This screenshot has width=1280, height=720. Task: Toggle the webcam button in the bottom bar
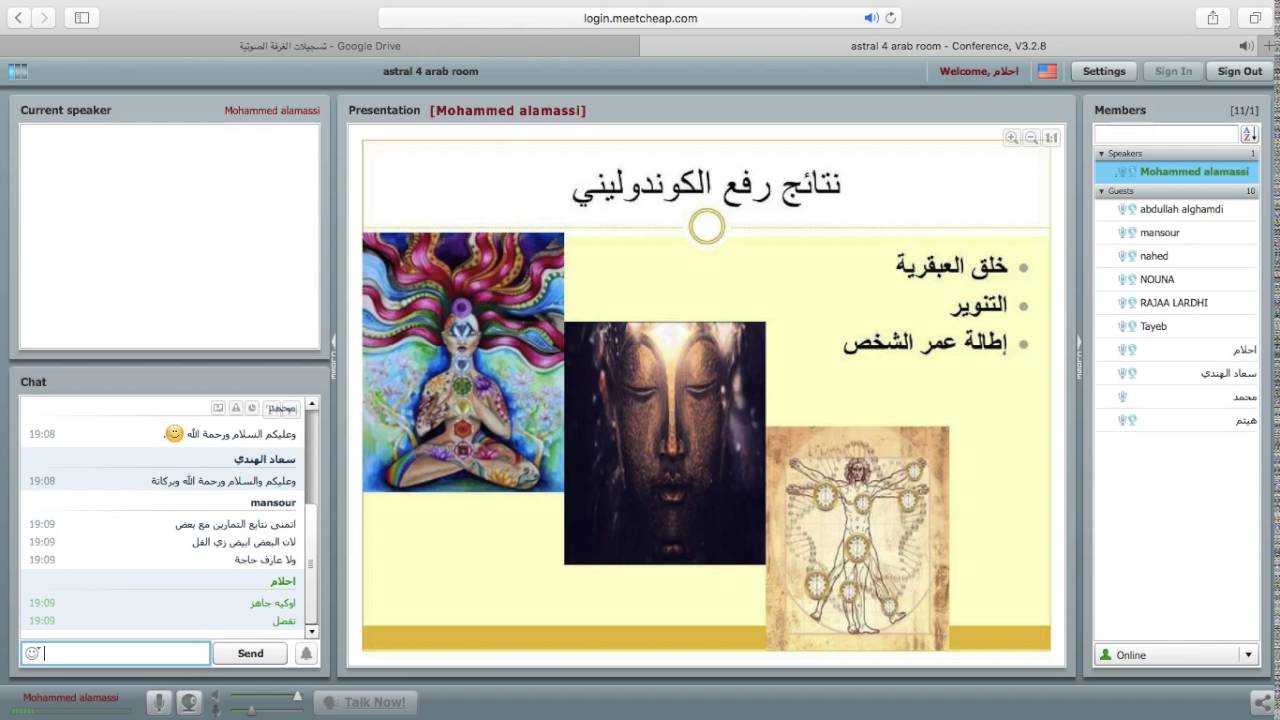click(188, 702)
